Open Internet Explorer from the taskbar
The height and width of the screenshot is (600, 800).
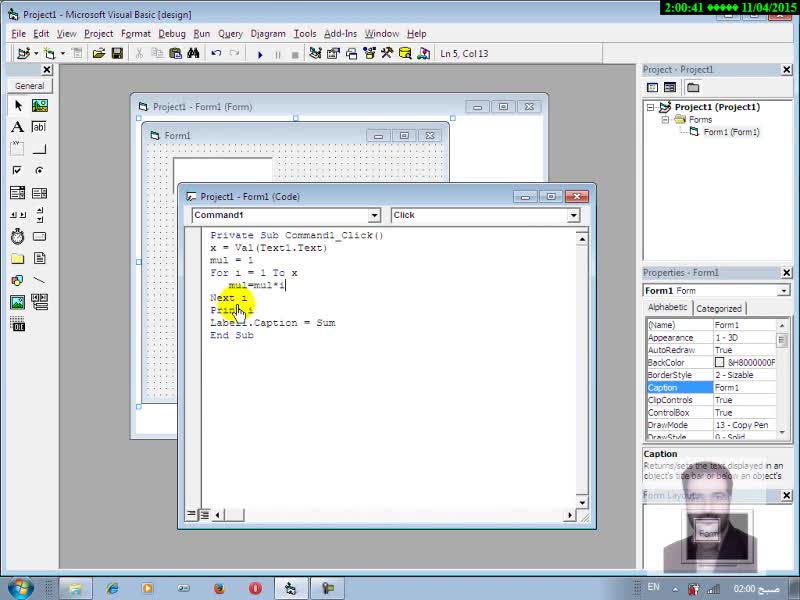tap(112, 588)
